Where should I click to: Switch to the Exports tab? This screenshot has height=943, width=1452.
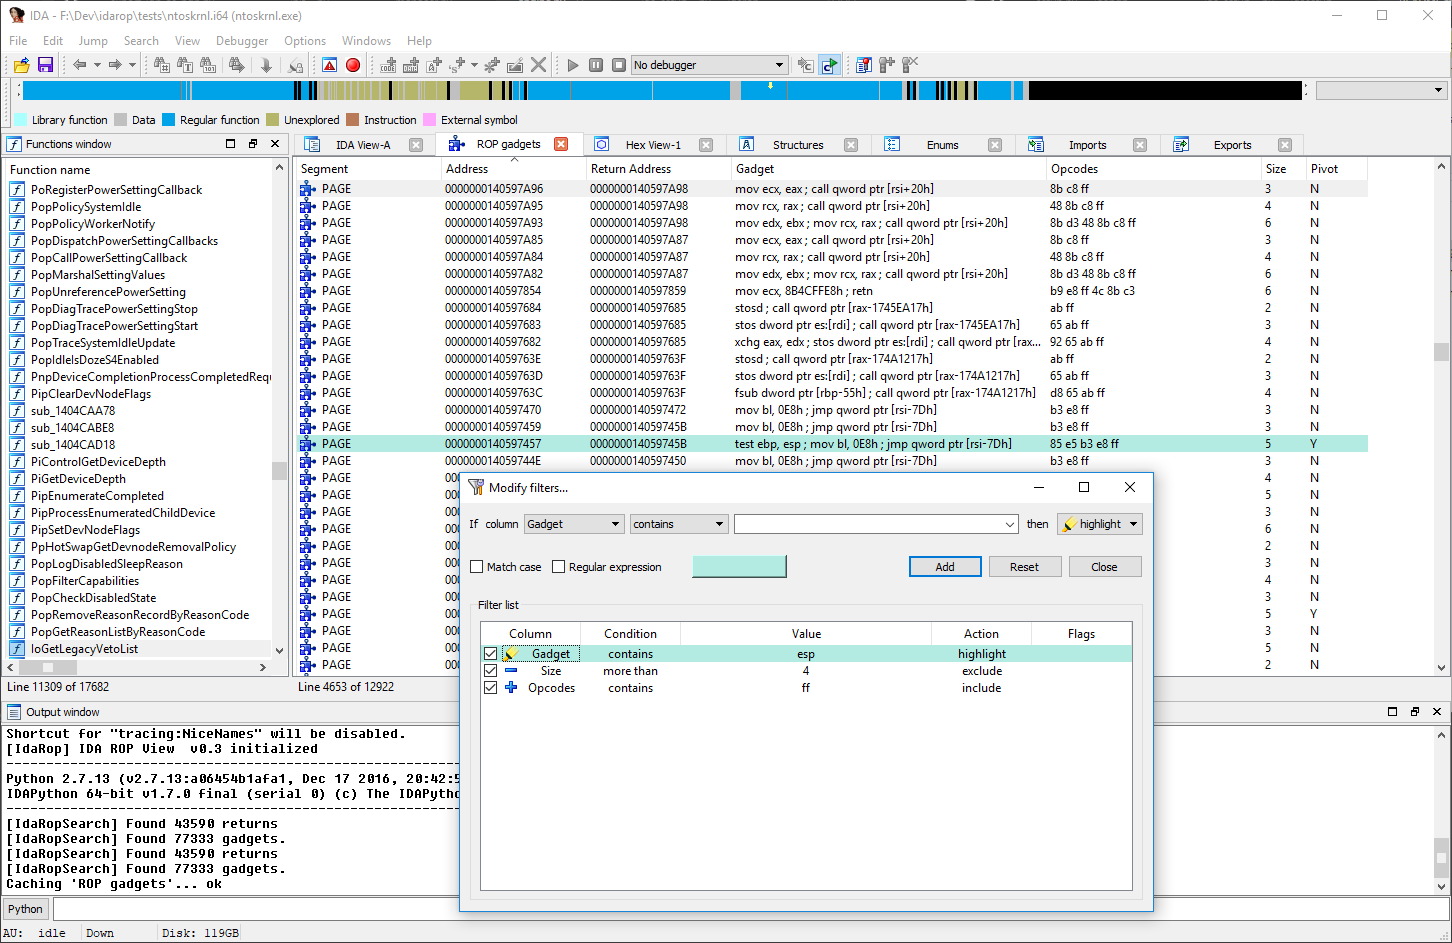(x=1232, y=145)
